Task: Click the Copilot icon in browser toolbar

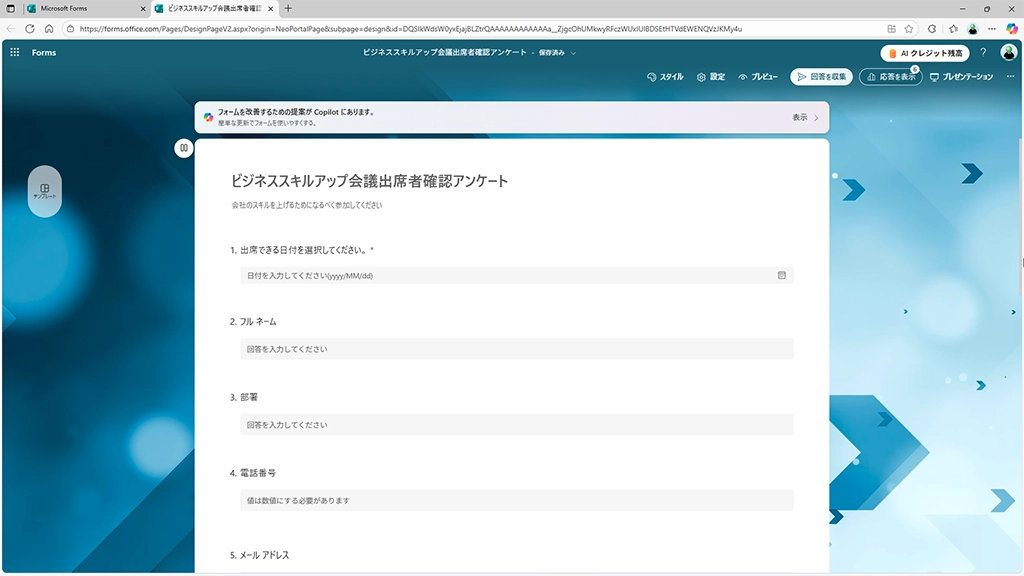Action: point(1012,29)
